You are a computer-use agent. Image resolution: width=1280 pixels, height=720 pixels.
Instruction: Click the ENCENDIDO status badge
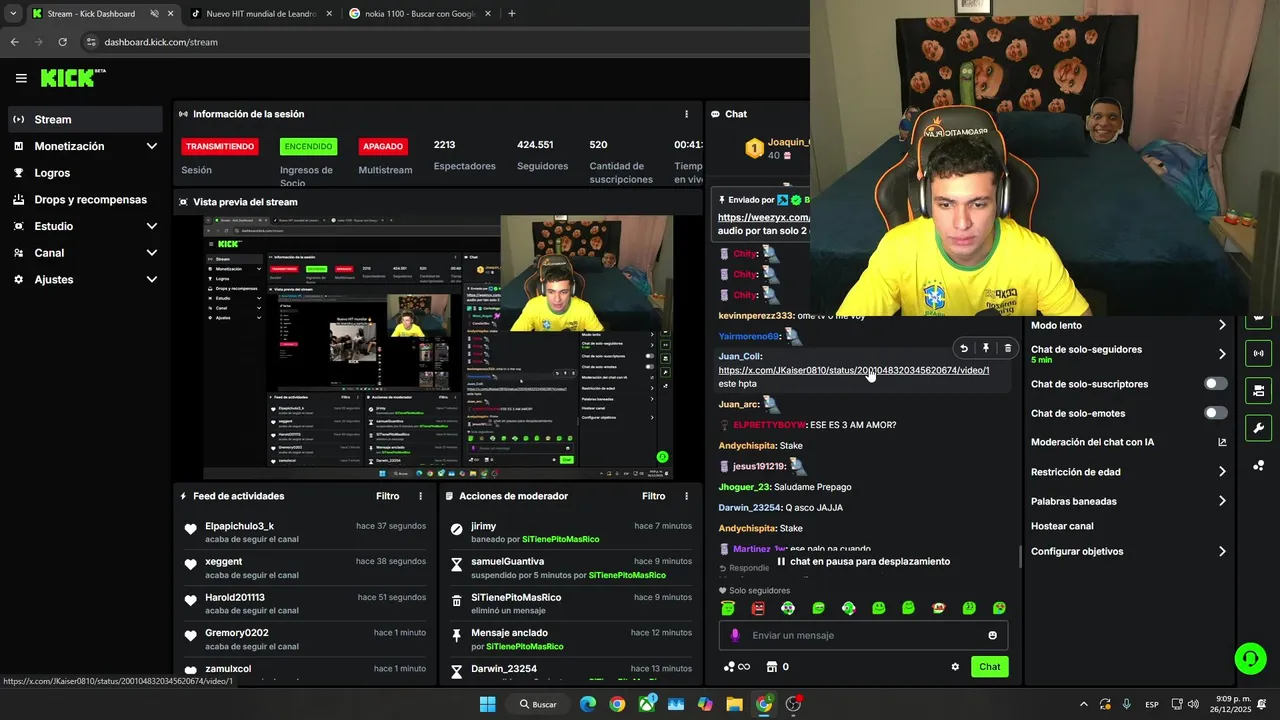click(308, 146)
